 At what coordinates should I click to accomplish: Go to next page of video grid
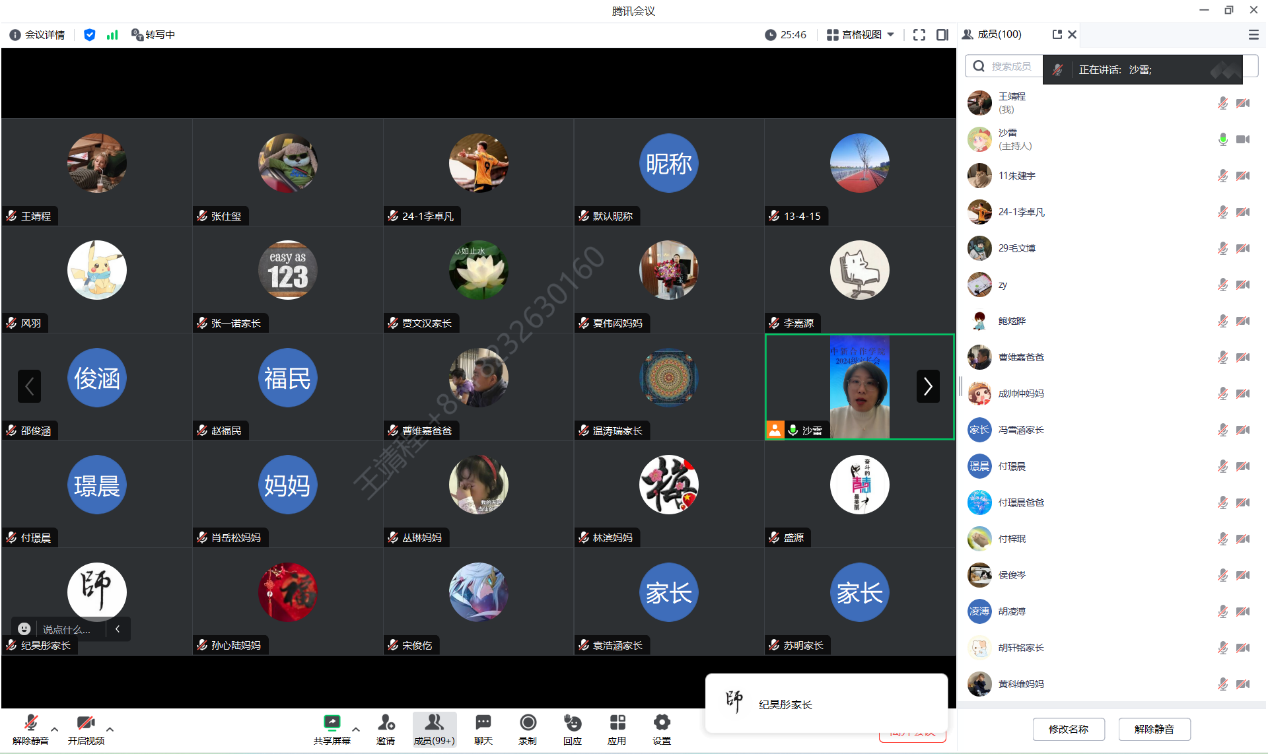tap(928, 386)
